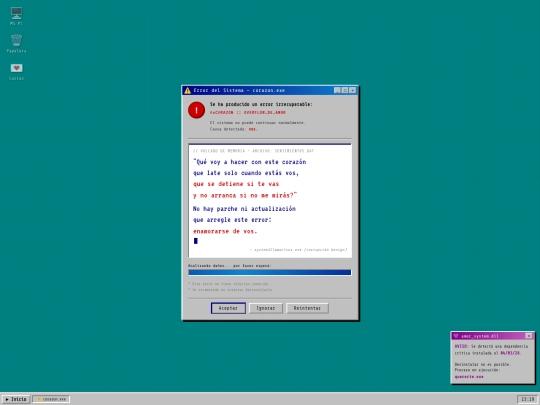
Task: Click the blinking cursor in memory dump
Action: point(196,241)
